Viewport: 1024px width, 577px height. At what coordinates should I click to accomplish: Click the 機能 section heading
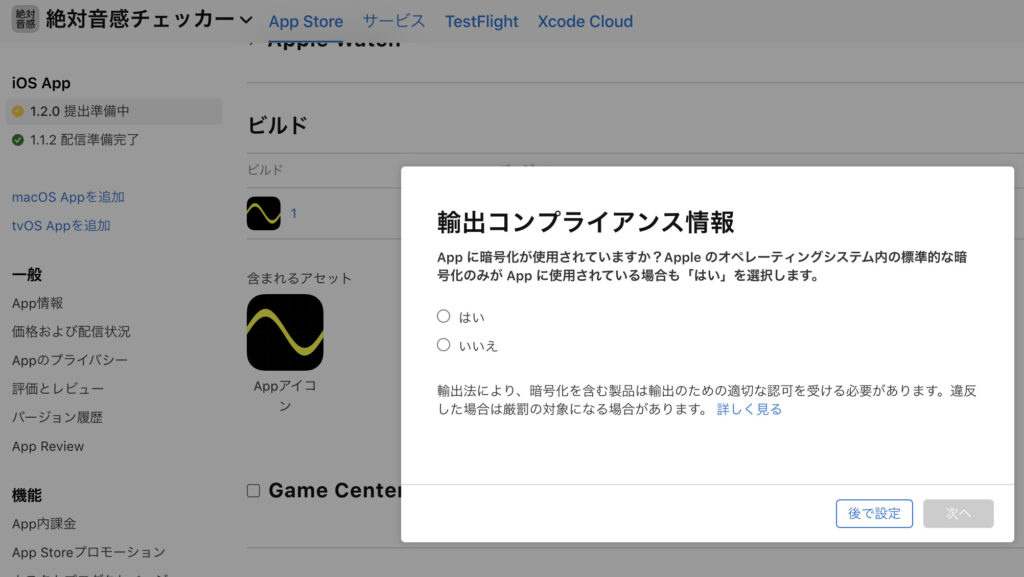pos(27,495)
